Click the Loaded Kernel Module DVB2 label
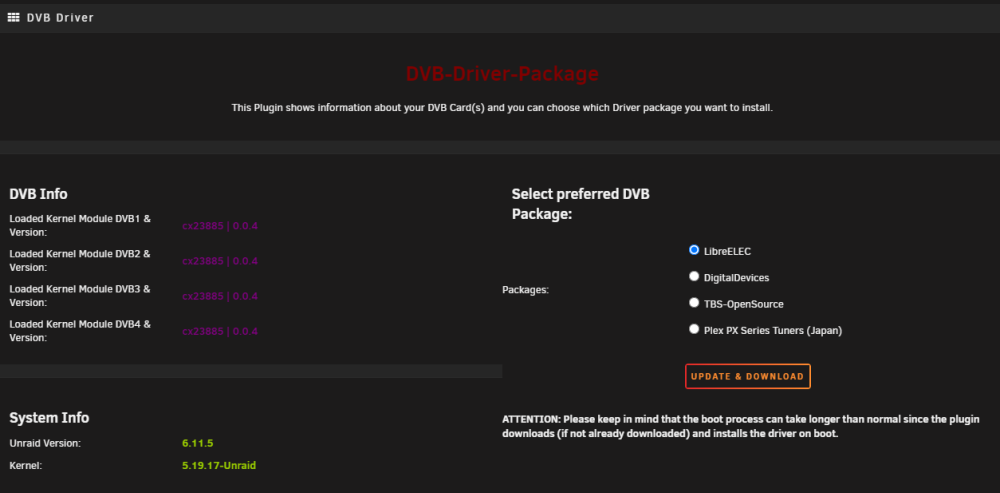Viewport: 1000px width, 493px height. (80, 261)
